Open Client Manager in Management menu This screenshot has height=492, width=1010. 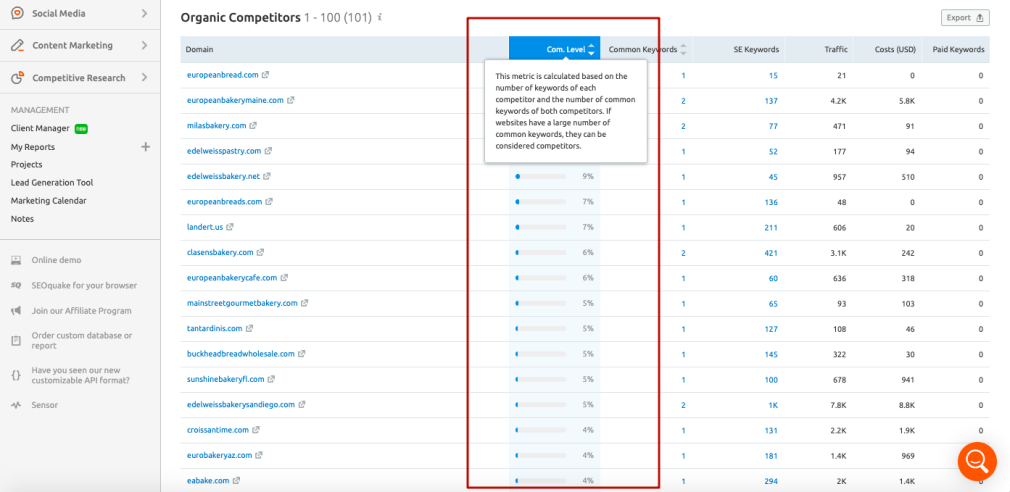tap(40, 128)
